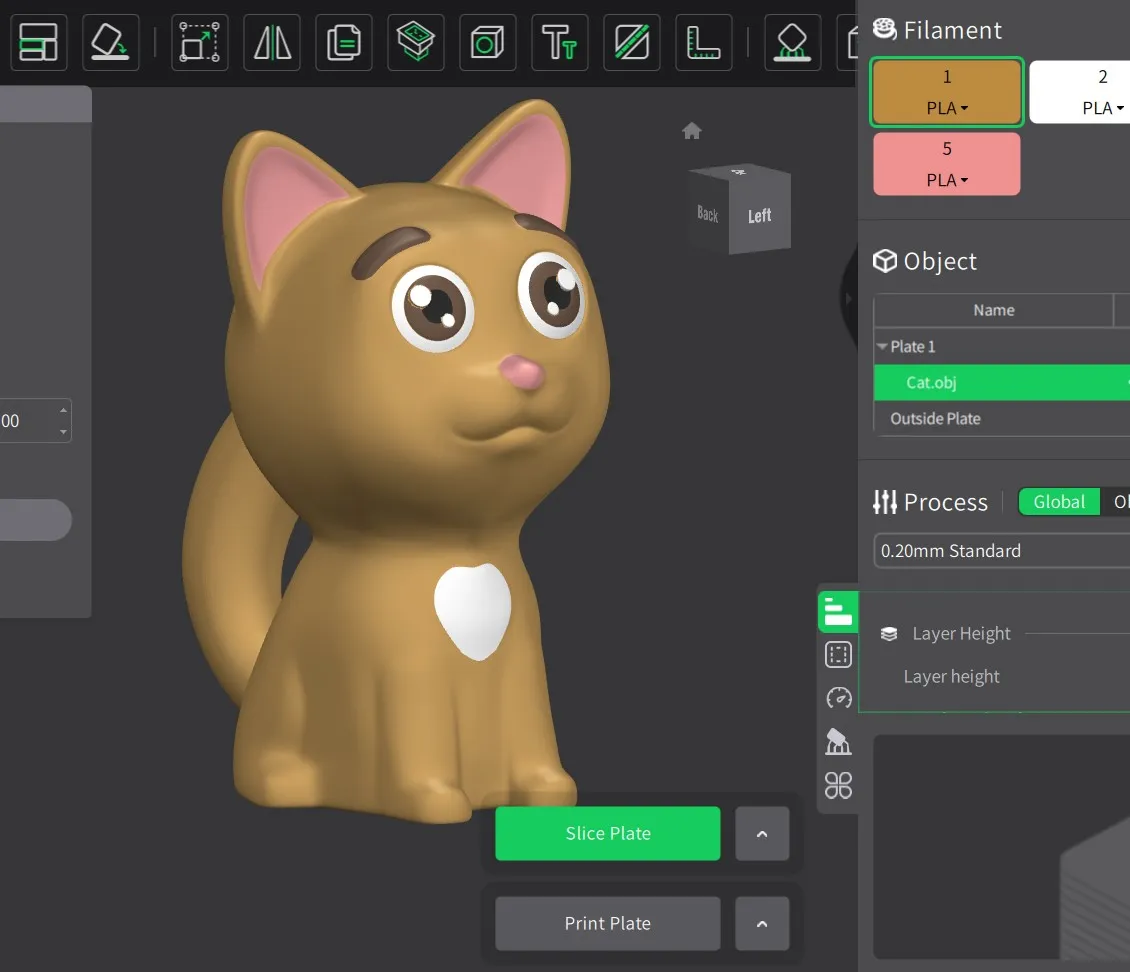Click the Arrange icon in the toolbar
This screenshot has height=972, width=1130.
(38, 42)
